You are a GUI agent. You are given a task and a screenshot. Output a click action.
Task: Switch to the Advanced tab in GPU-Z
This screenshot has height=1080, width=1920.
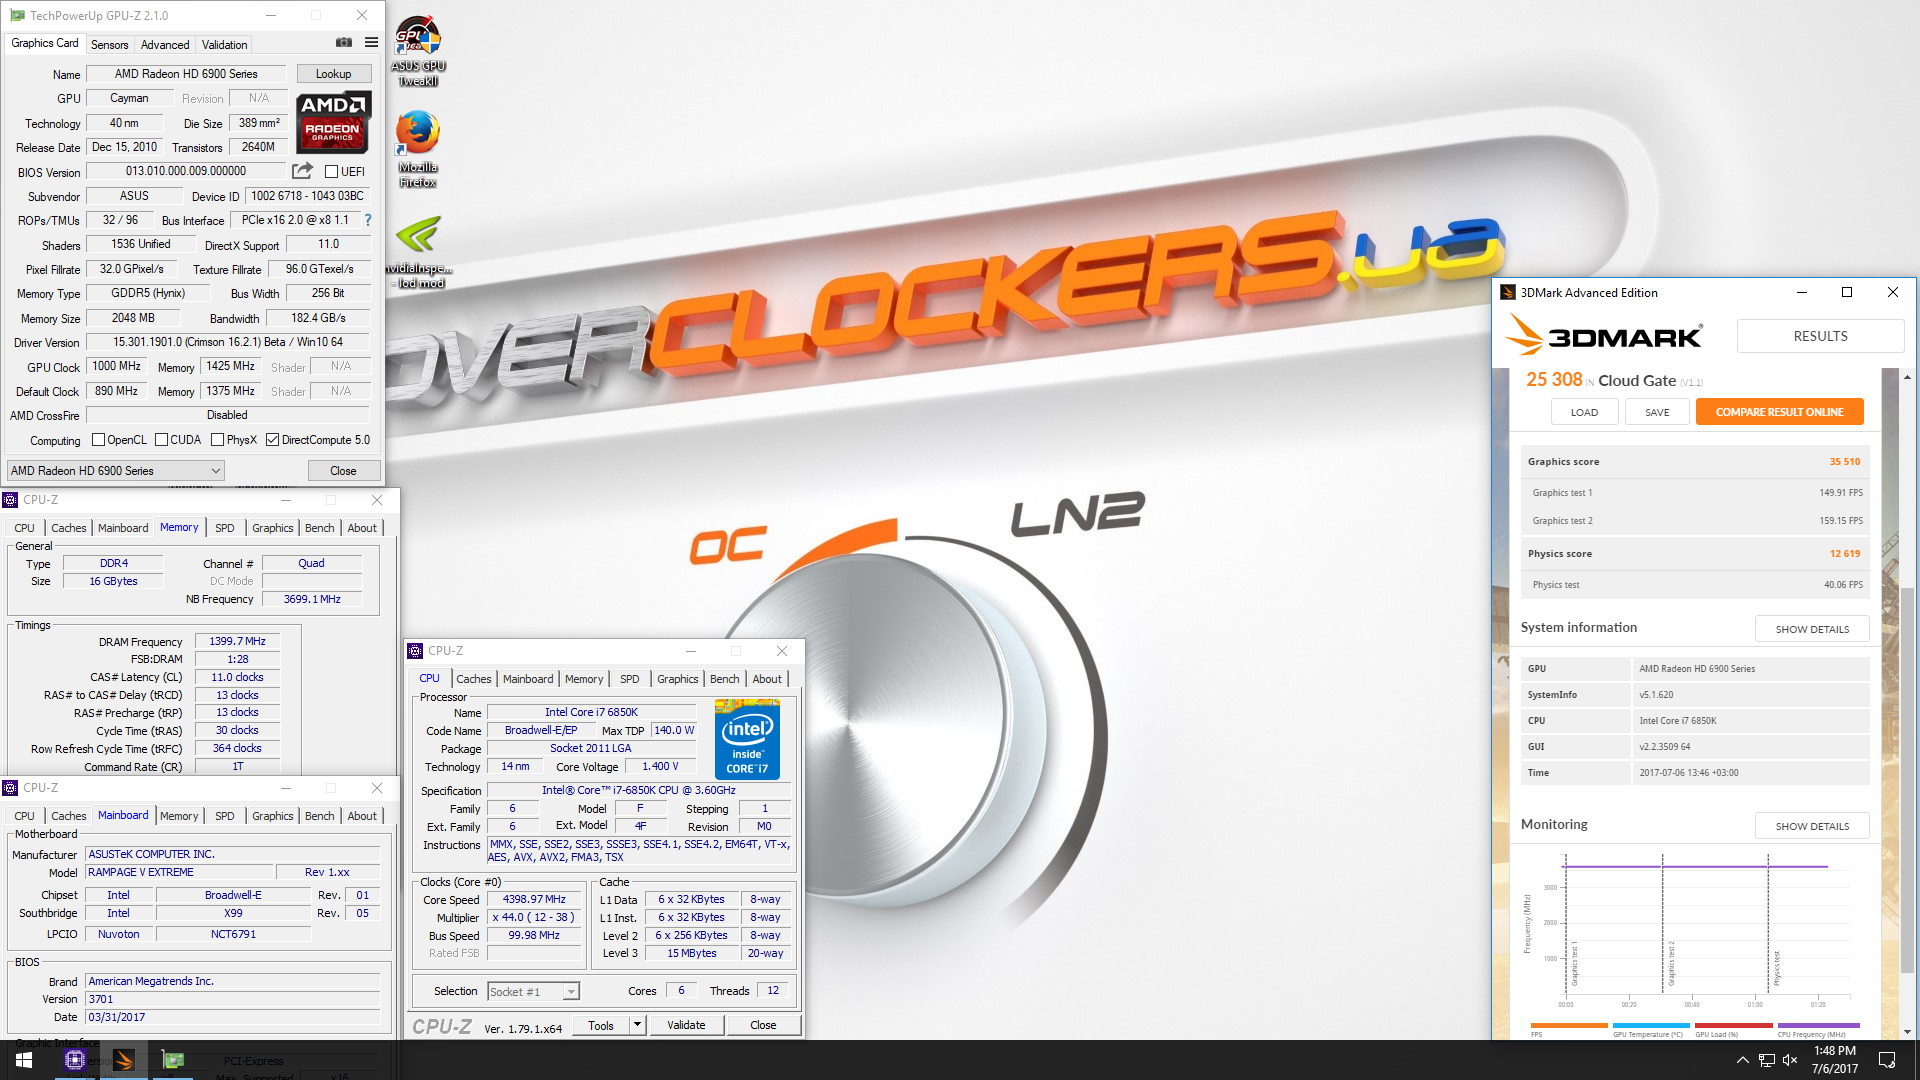pyautogui.click(x=165, y=45)
